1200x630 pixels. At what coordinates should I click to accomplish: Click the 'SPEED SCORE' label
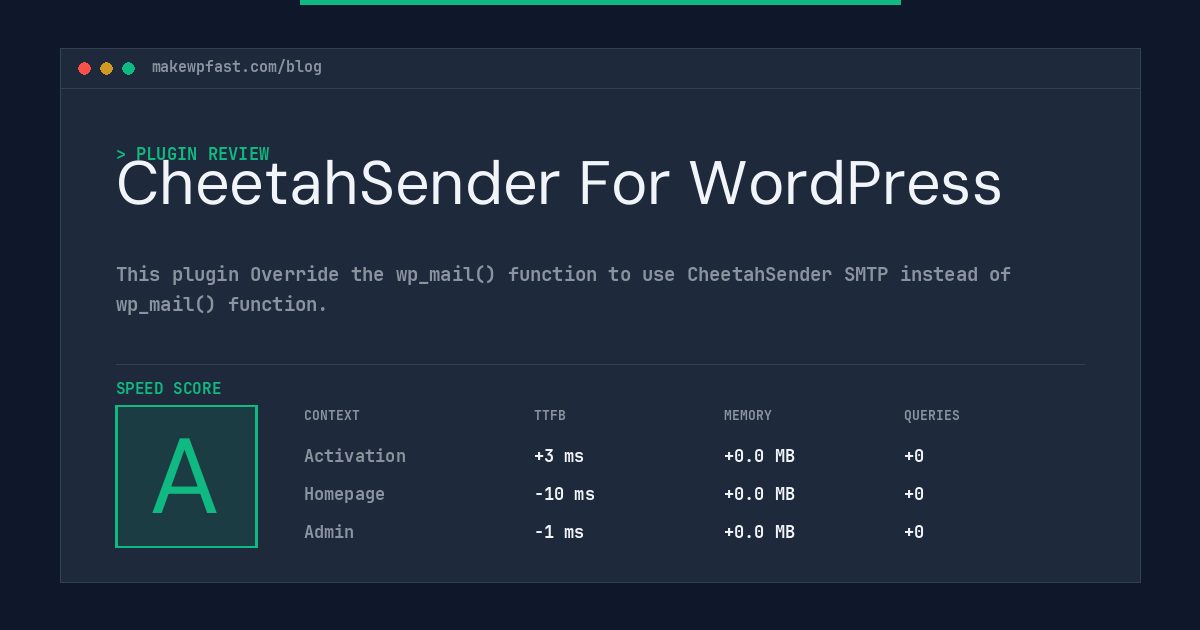click(x=169, y=389)
